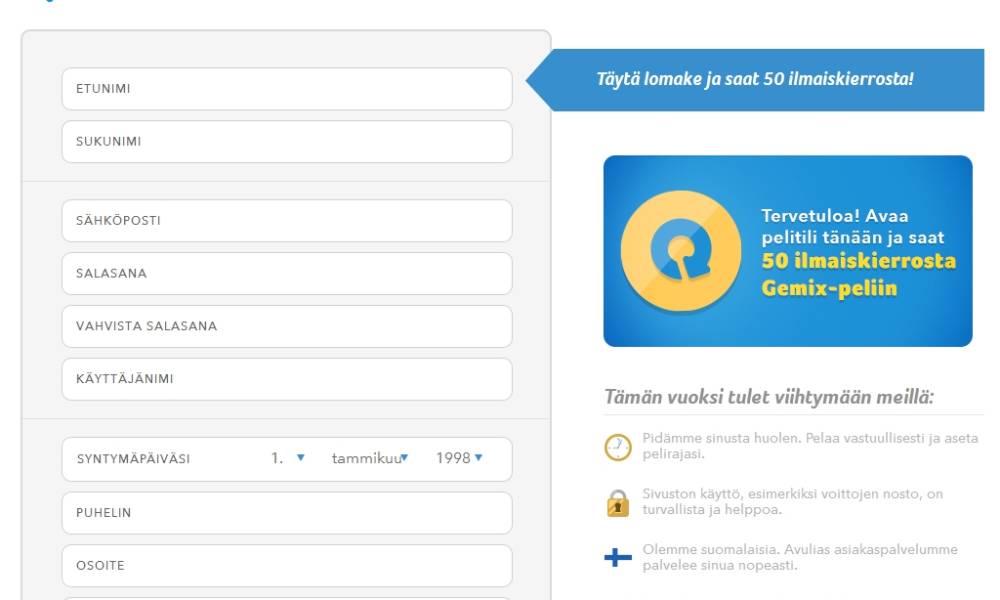
Task: Select the Osoite address field
Action: click(x=287, y=566)
